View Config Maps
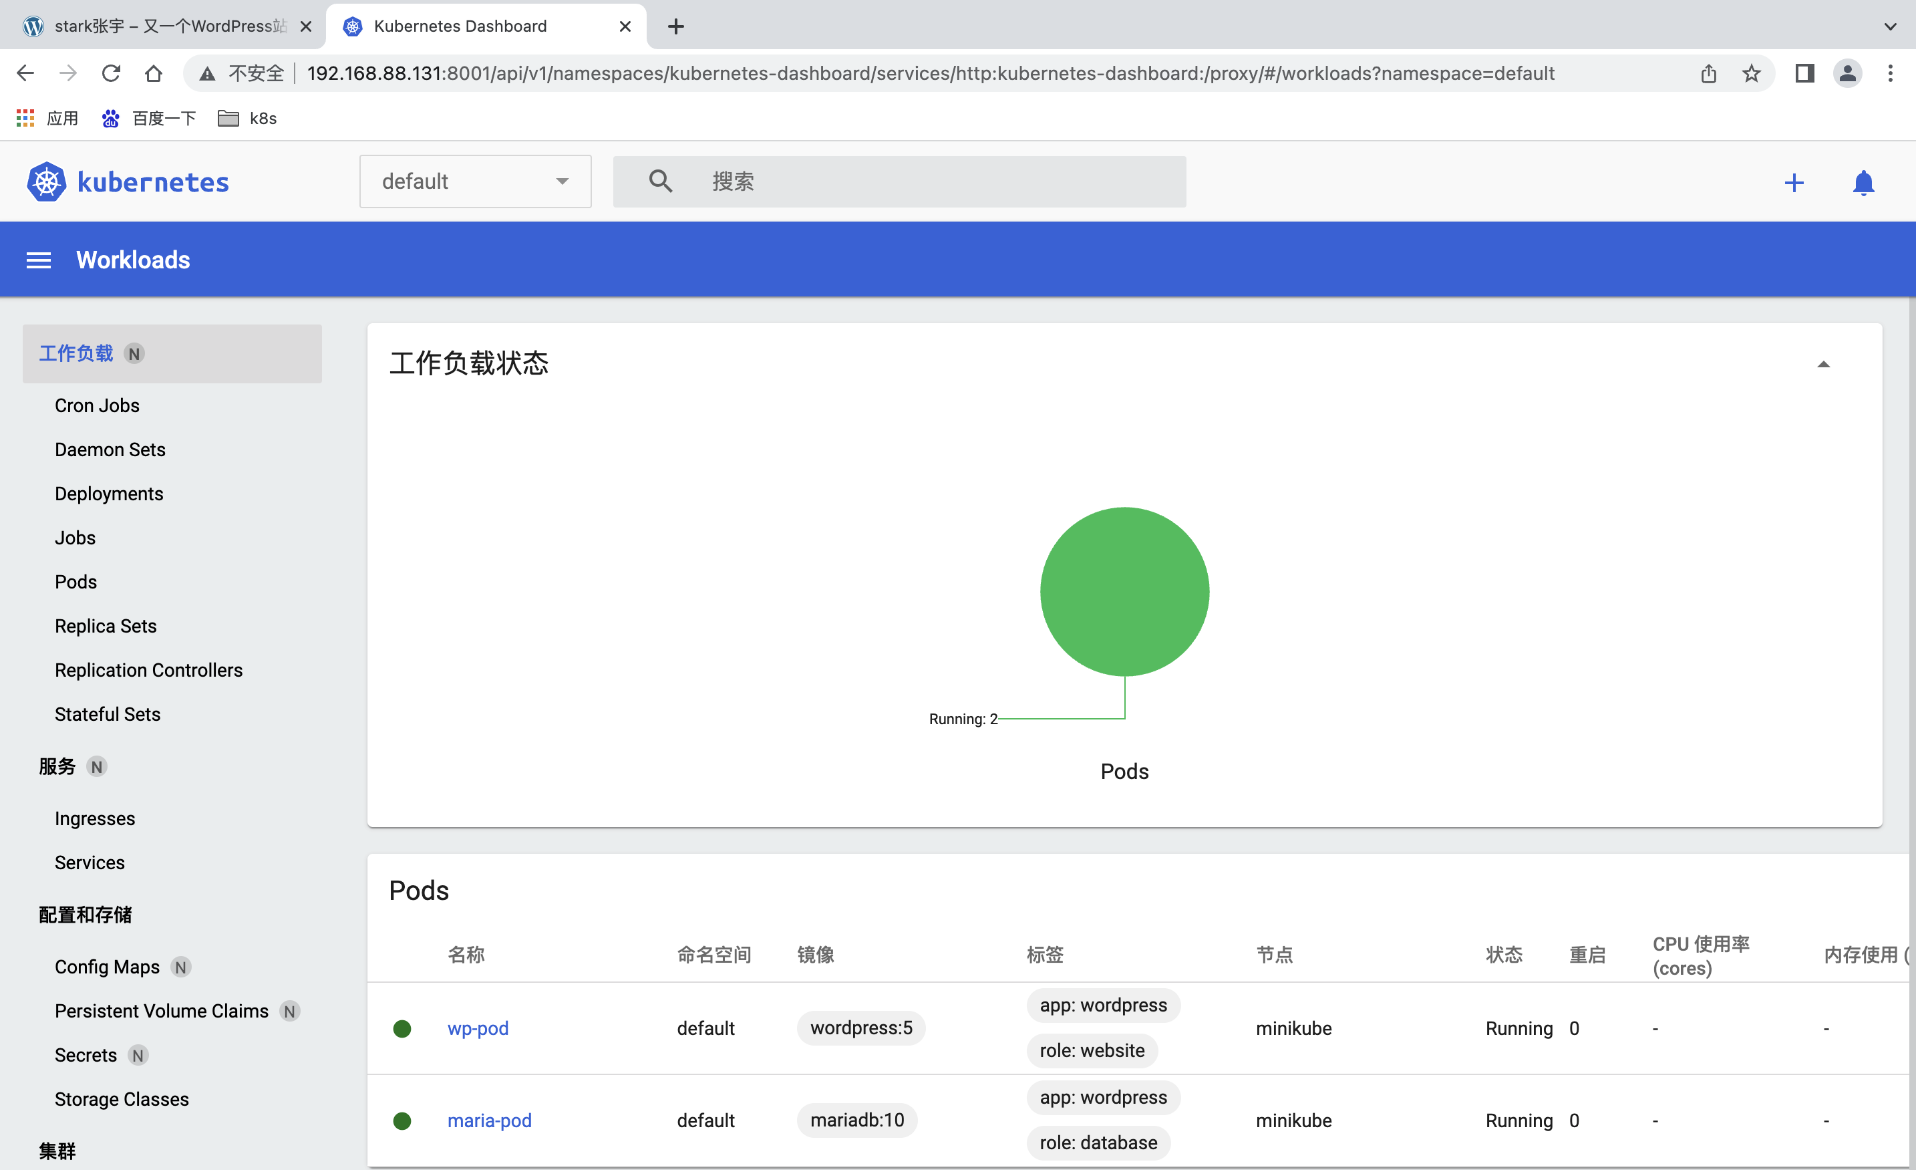The width and height of the screenshot is (1916, 1170). [x=107, y=967]
